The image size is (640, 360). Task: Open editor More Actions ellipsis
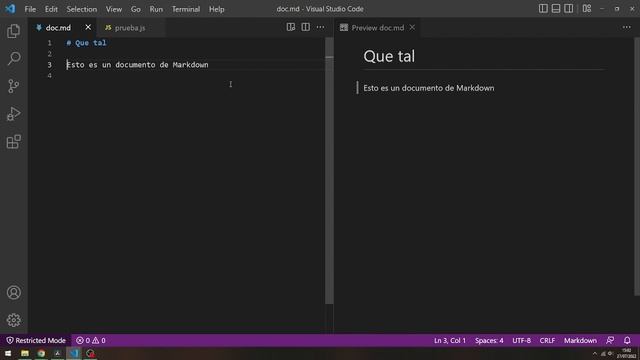point(320,27)
